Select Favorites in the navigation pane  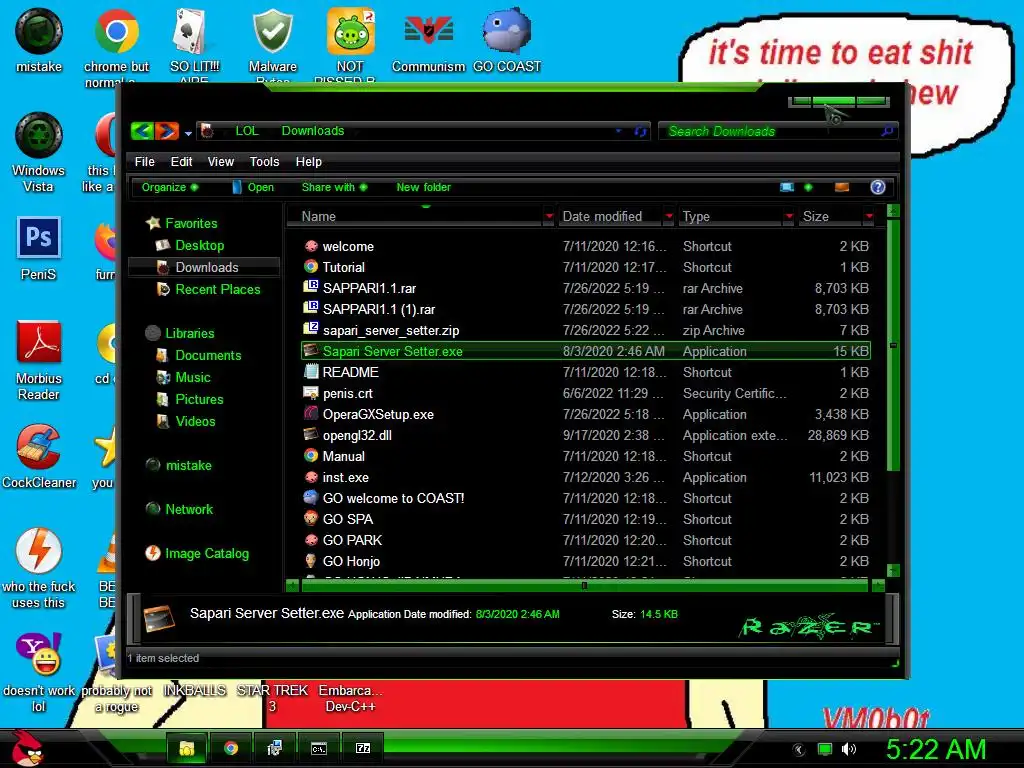tap(191, 223)
